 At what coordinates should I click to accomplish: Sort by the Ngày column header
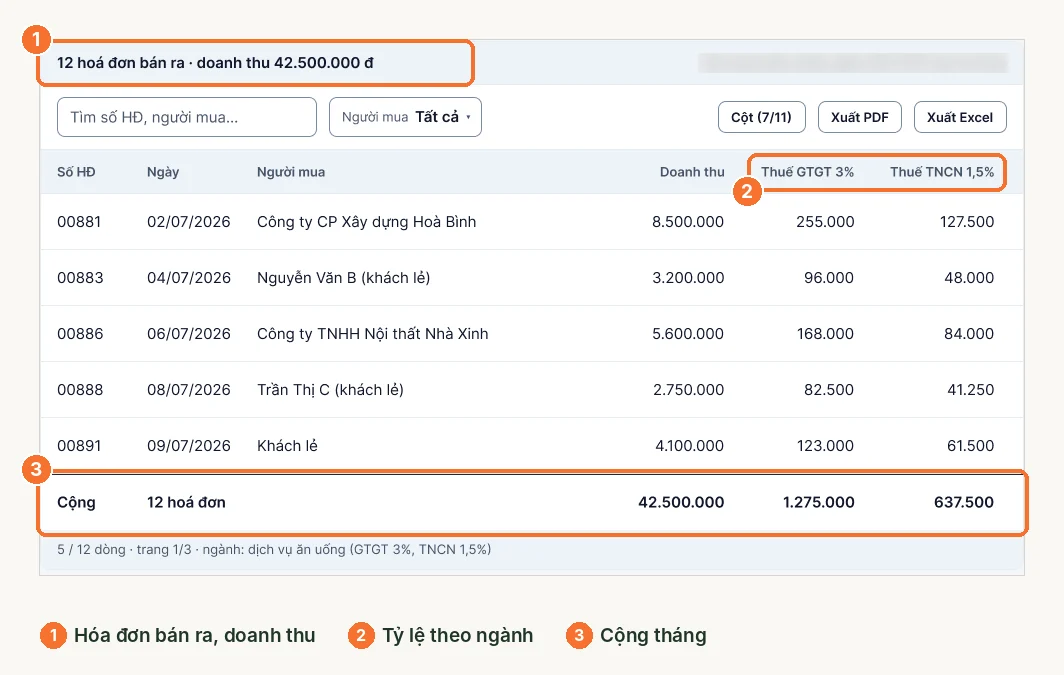163,172
